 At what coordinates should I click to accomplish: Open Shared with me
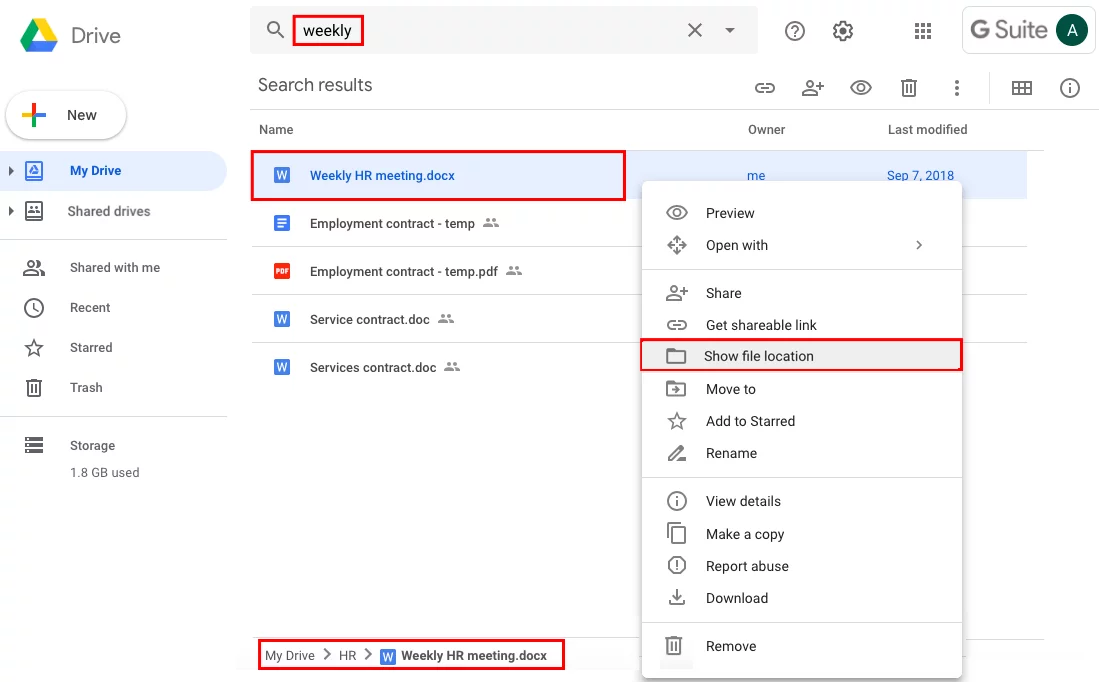coord(114,267)
